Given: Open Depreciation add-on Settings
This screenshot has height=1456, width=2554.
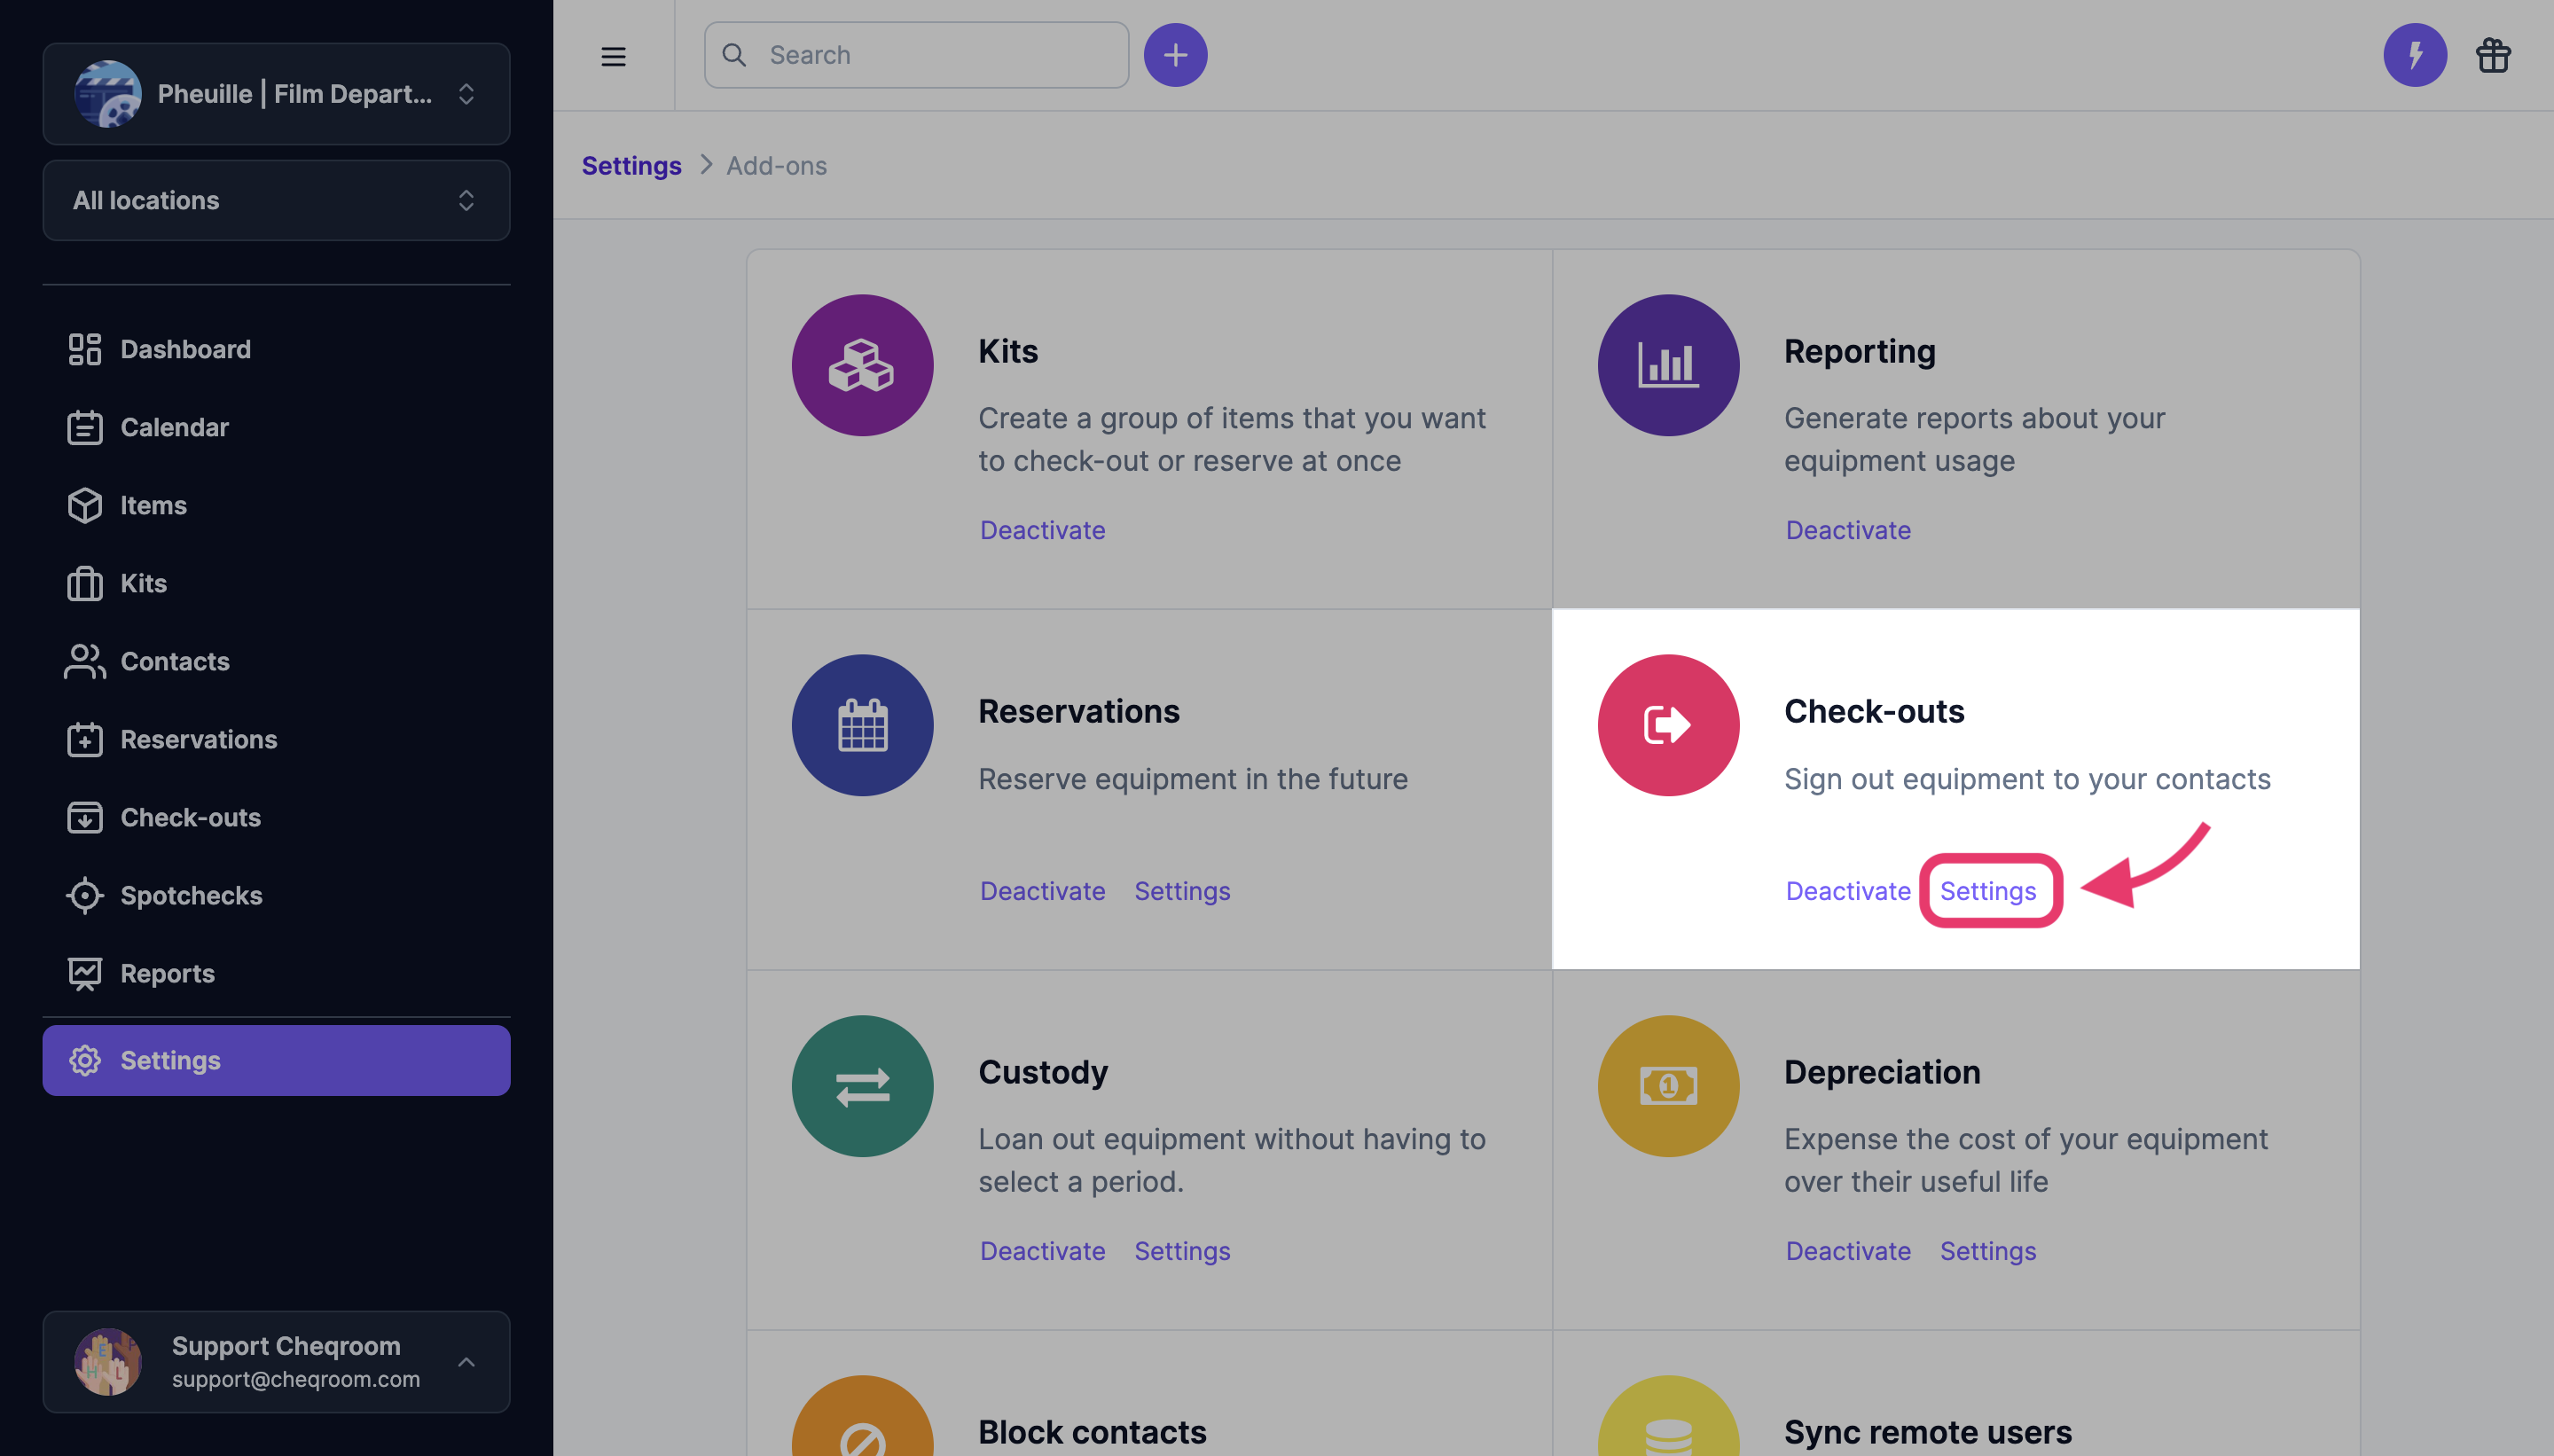Looking at the screenshot, I should click(x=1988, y=1250).
